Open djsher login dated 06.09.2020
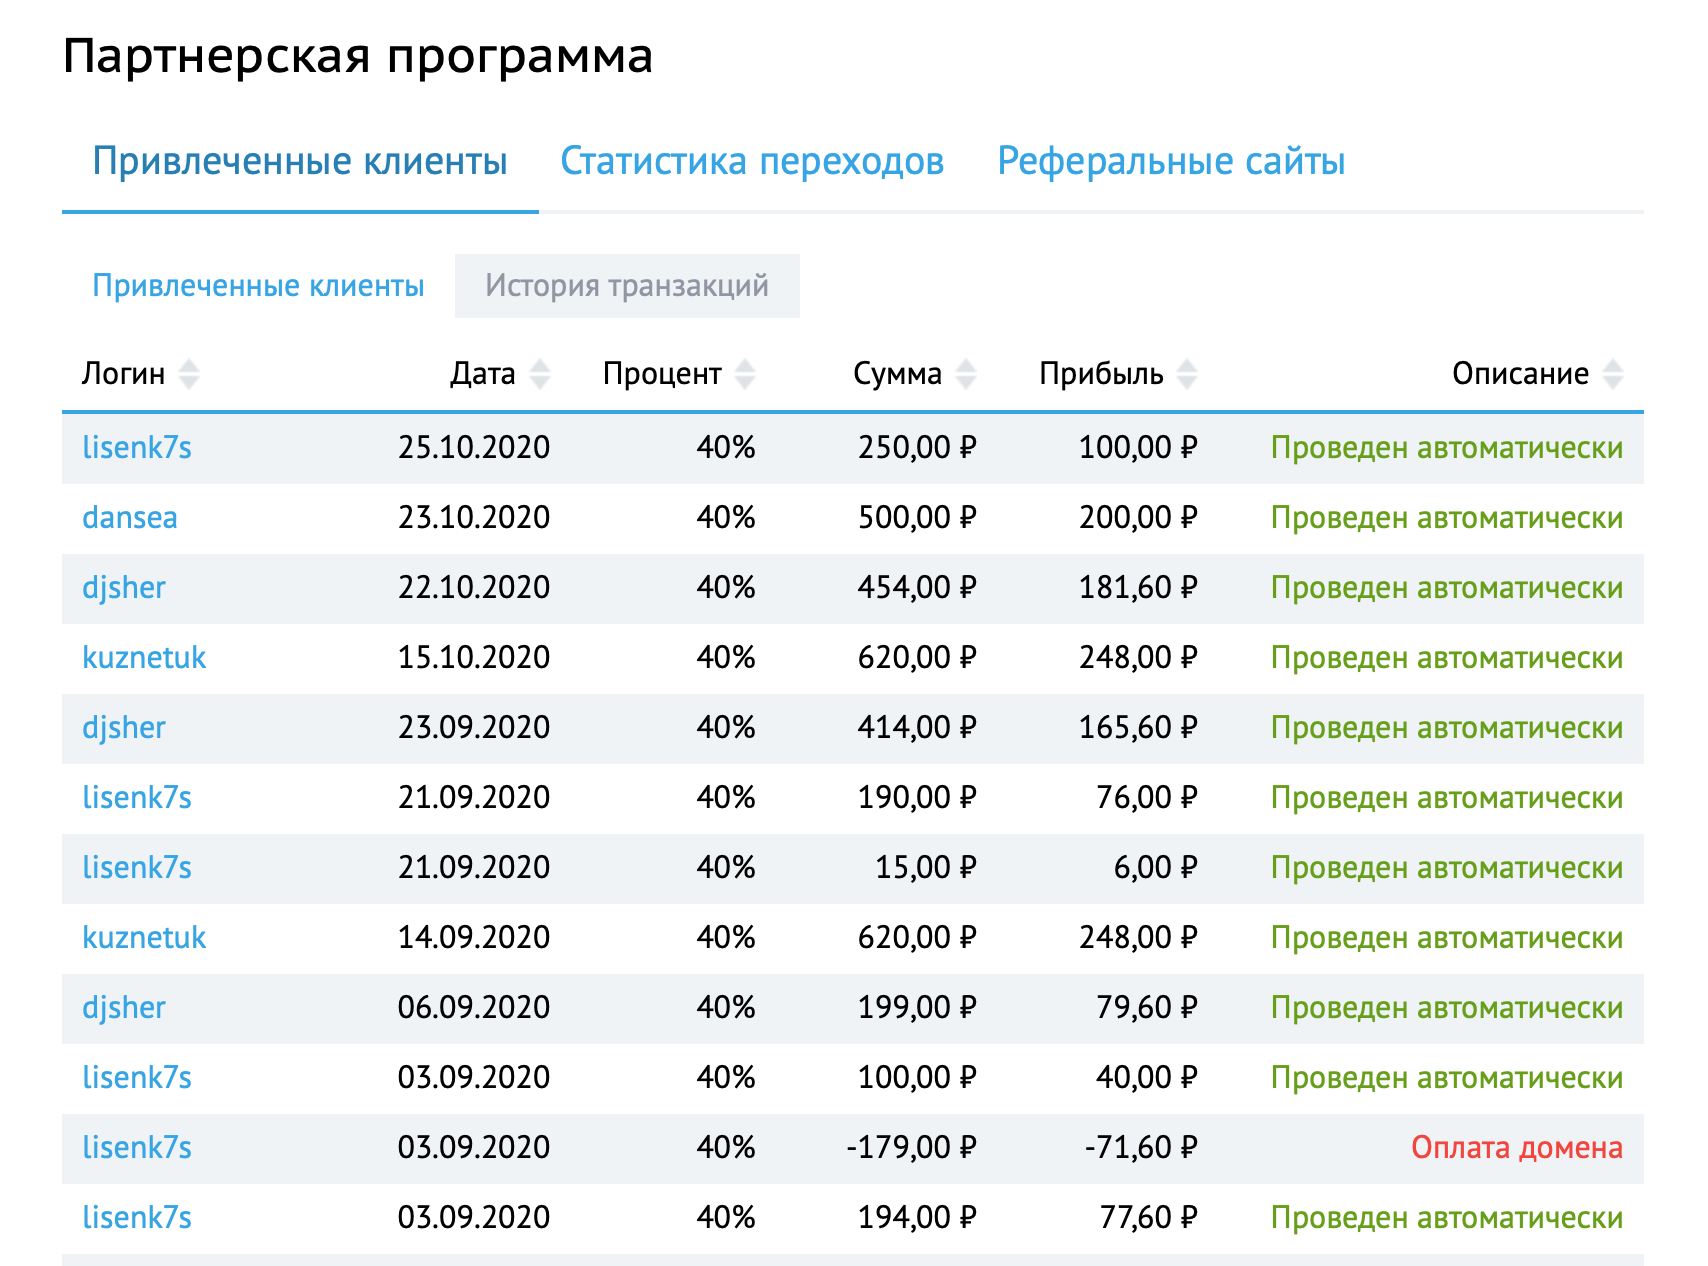This screenshot has height=1266, width=1708. point(124,1008)
